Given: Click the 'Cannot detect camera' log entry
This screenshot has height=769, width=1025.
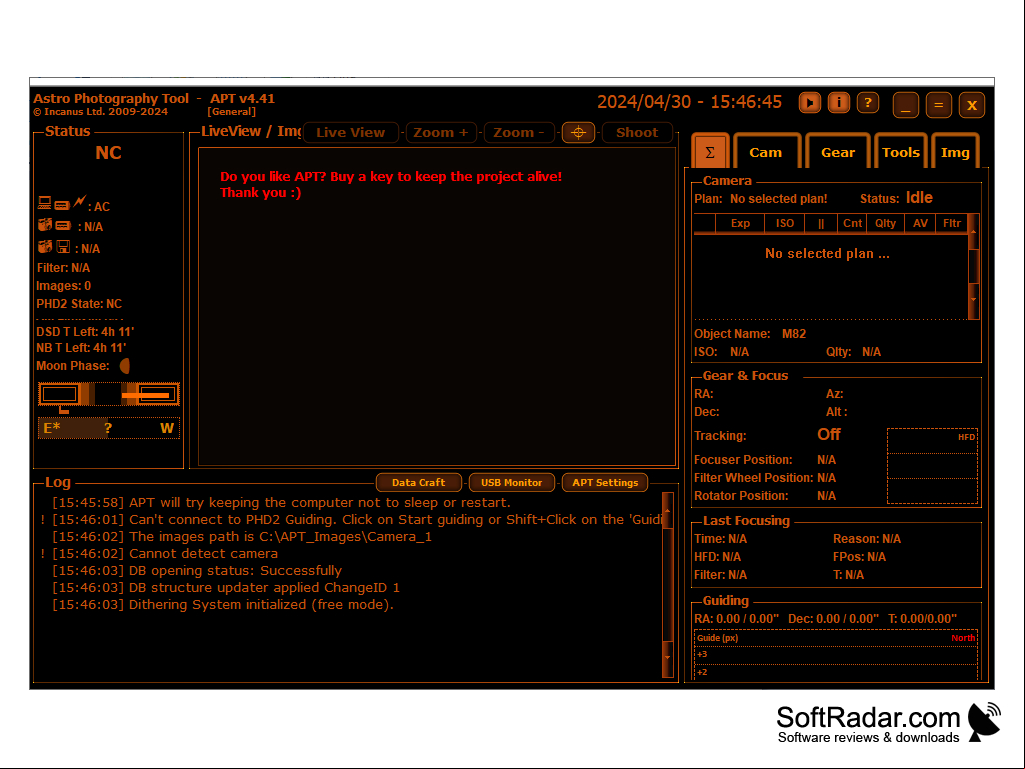Looking at the screenshot, I should coord(165,553).
